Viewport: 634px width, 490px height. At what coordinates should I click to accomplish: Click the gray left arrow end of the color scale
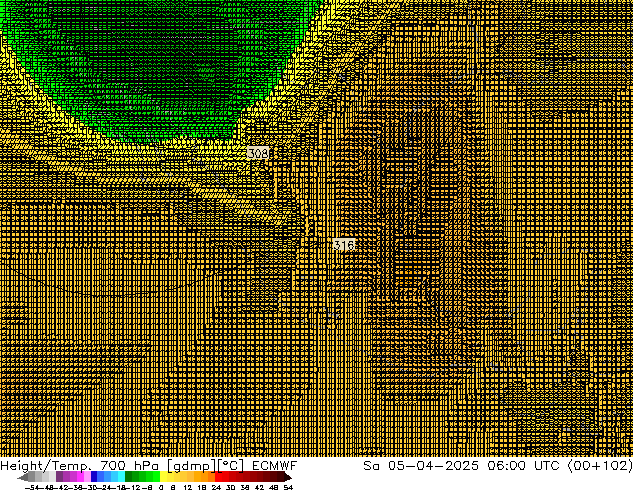(x=23, y=478)
